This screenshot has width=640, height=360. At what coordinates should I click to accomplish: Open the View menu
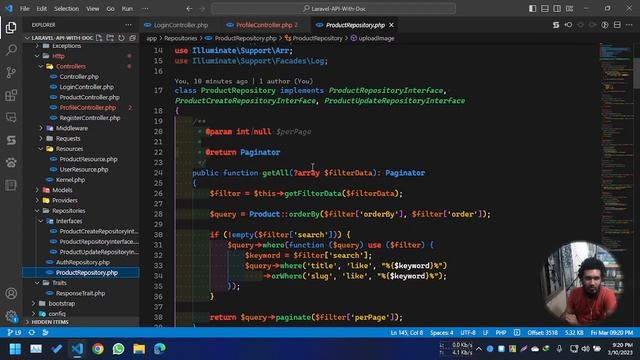[x=93, y=9]
